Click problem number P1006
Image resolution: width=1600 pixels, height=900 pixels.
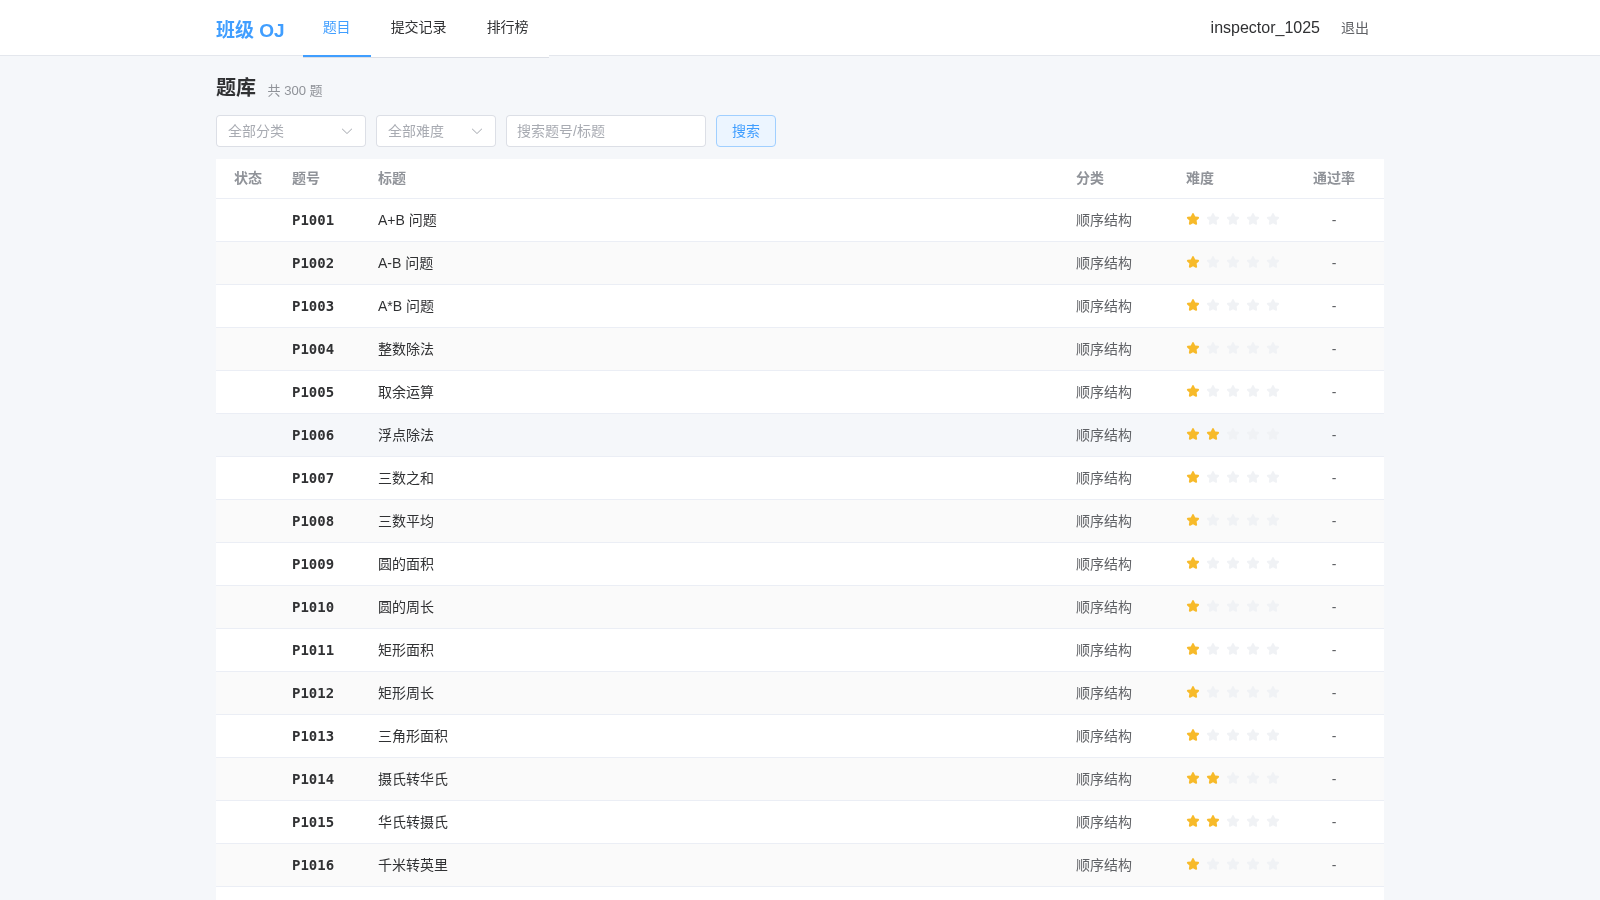tap(313, 435)
